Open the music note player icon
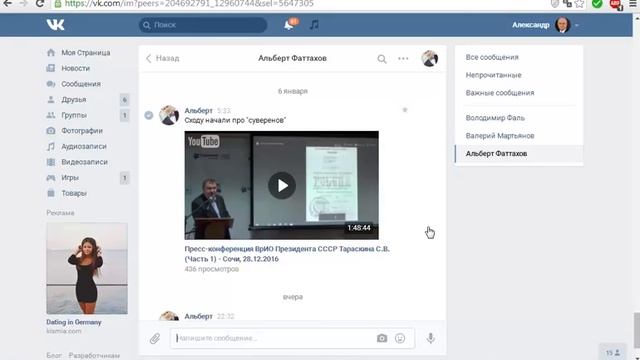This screenshot has width=640, height=360. (x=314, y=24)
